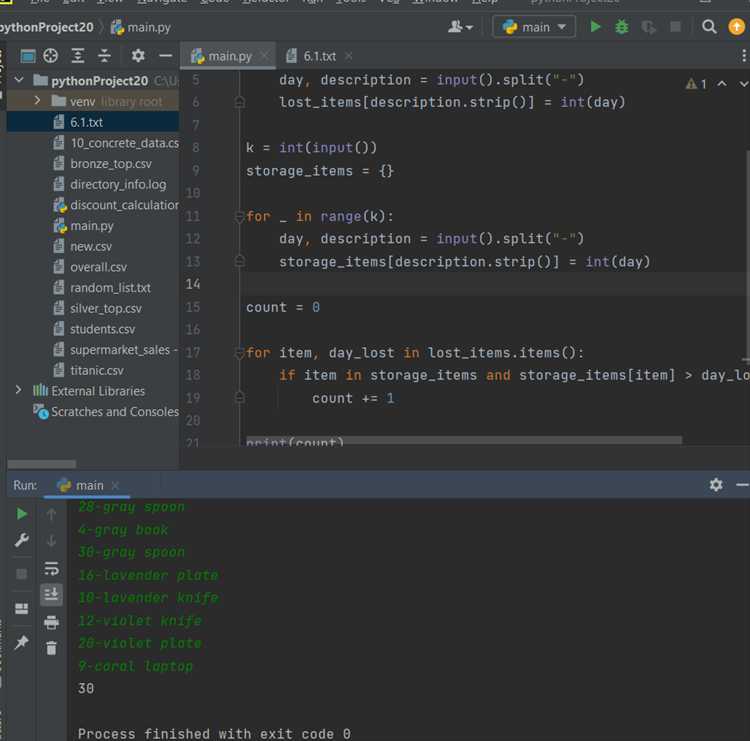Expand External Libraries node
The width and height of the screenshot is (750, 741).
coord(18,390)
